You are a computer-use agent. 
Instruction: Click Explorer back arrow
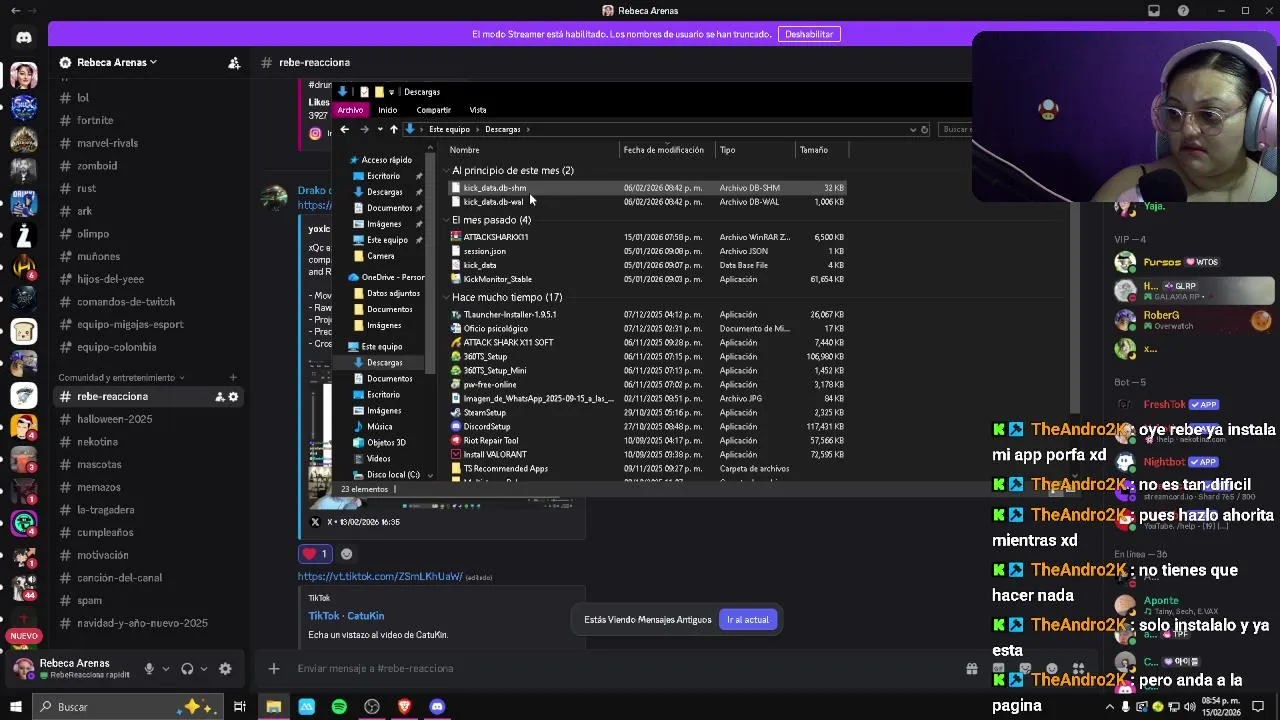(344, 129)
